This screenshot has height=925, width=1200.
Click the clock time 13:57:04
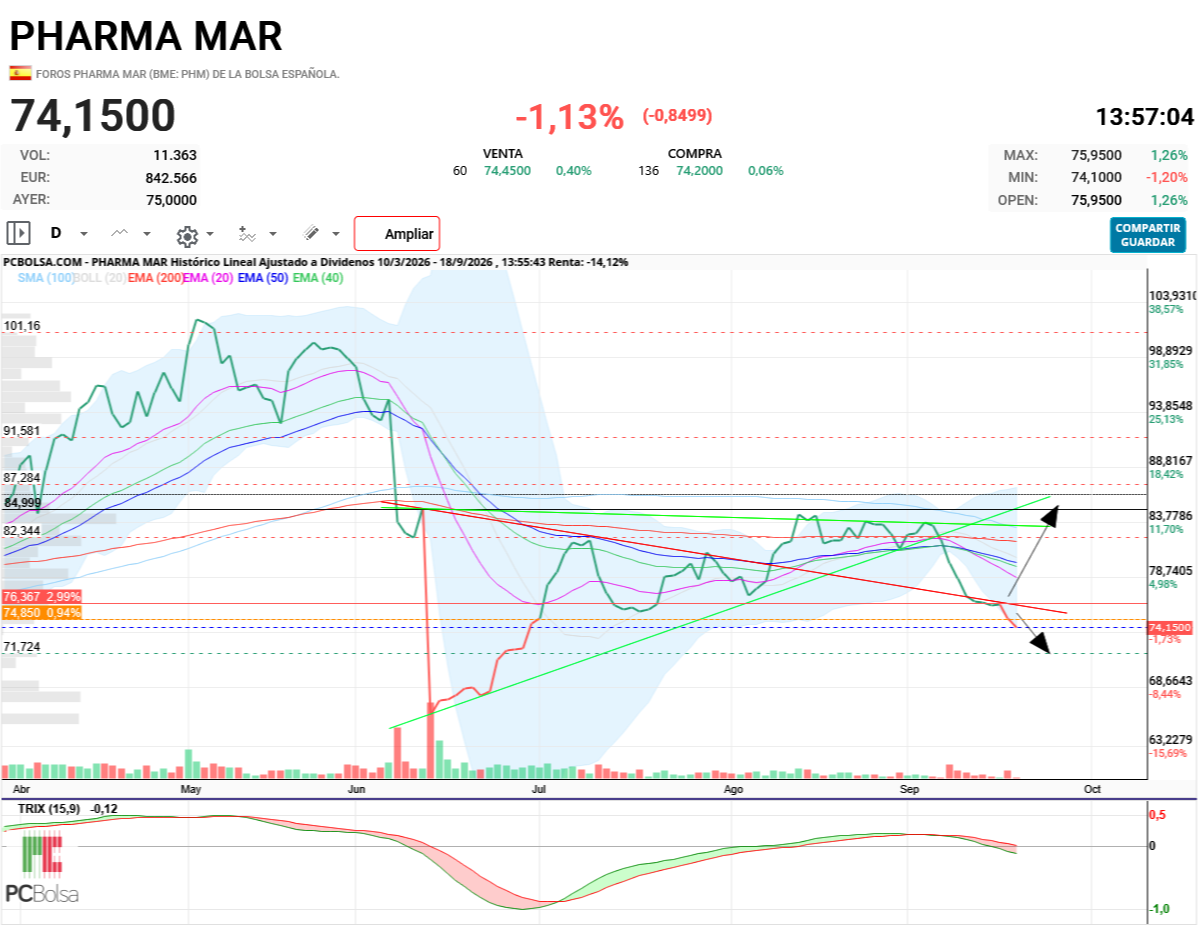1145,117
